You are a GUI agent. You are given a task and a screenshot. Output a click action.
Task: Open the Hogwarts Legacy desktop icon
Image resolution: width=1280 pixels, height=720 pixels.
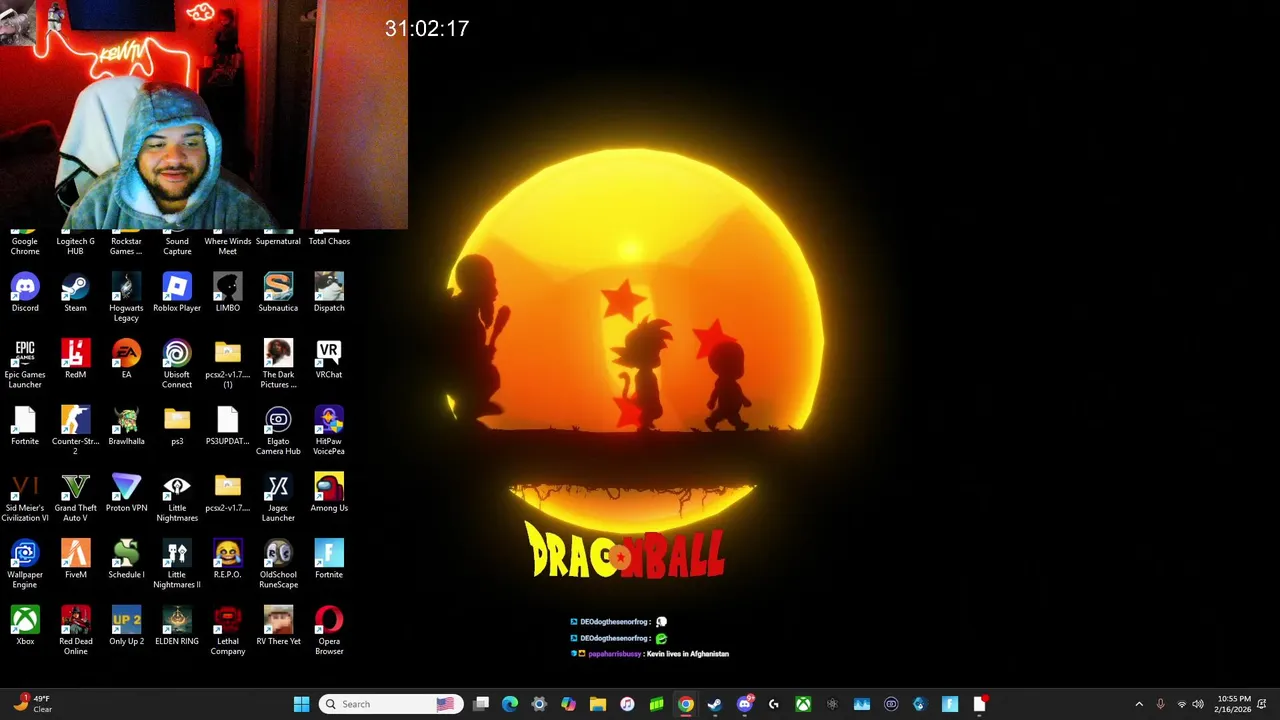(x=126, y=298)
